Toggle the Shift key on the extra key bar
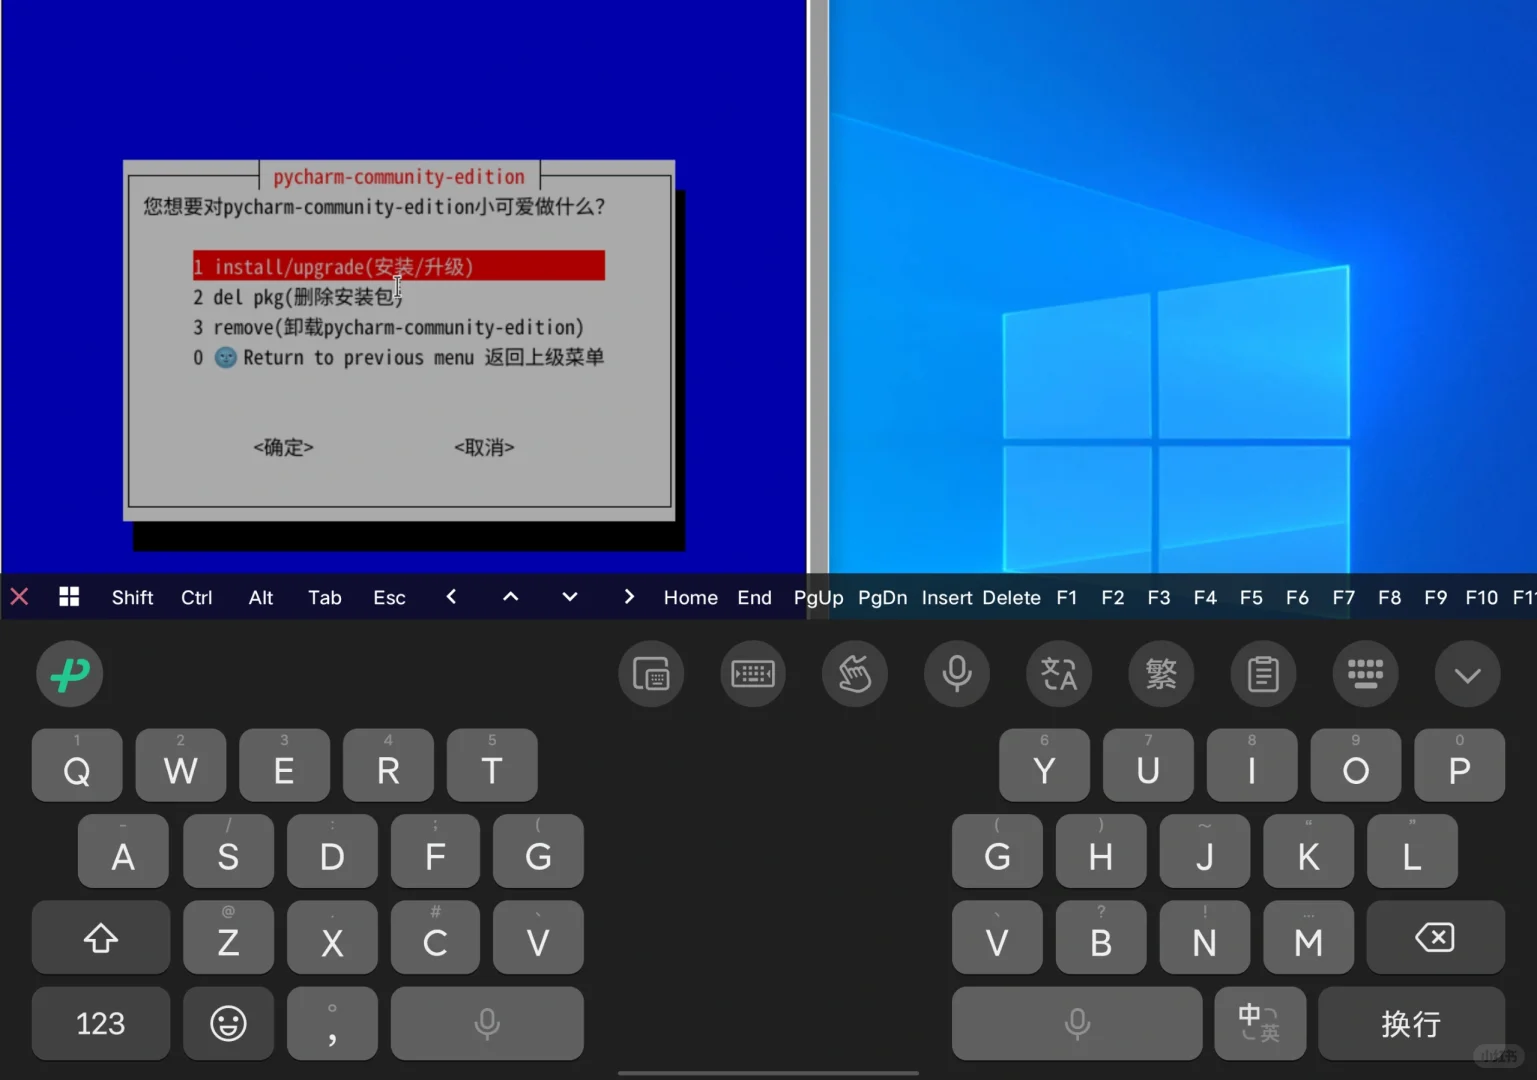The height and width of the screenshot is (1080, 1537). point(132,597)
